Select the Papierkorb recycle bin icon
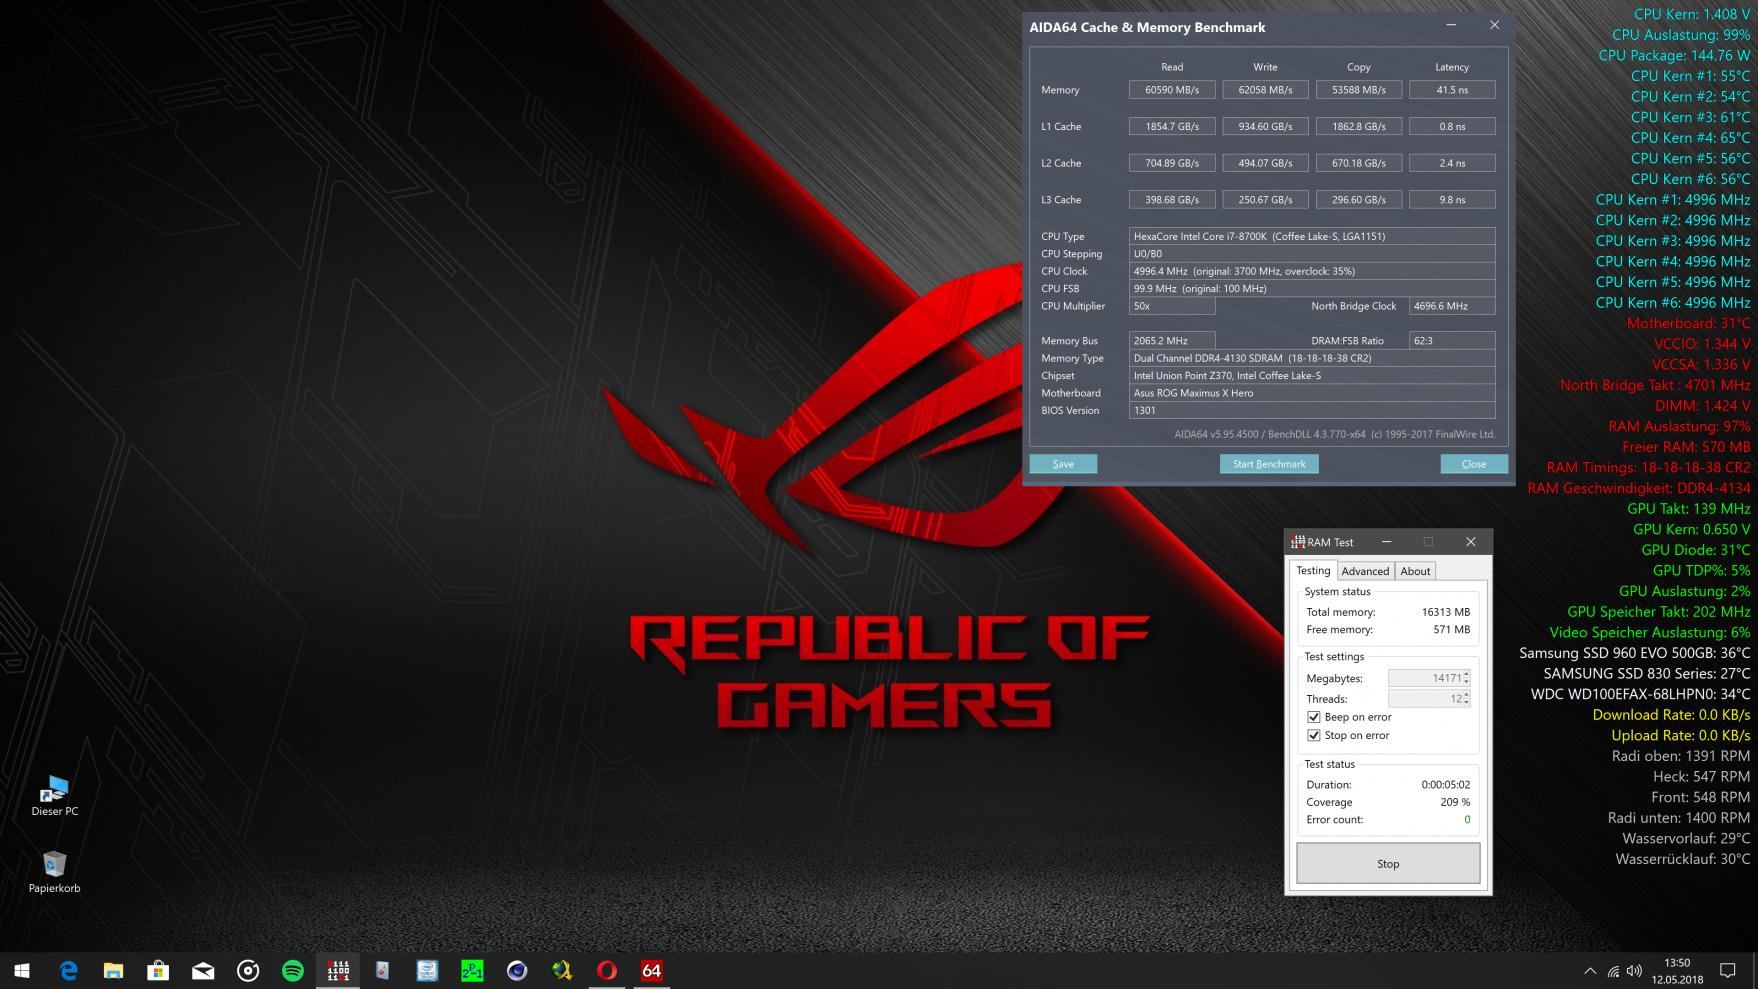This screenshot has width=1758, height=989. [x=55, y=872]
